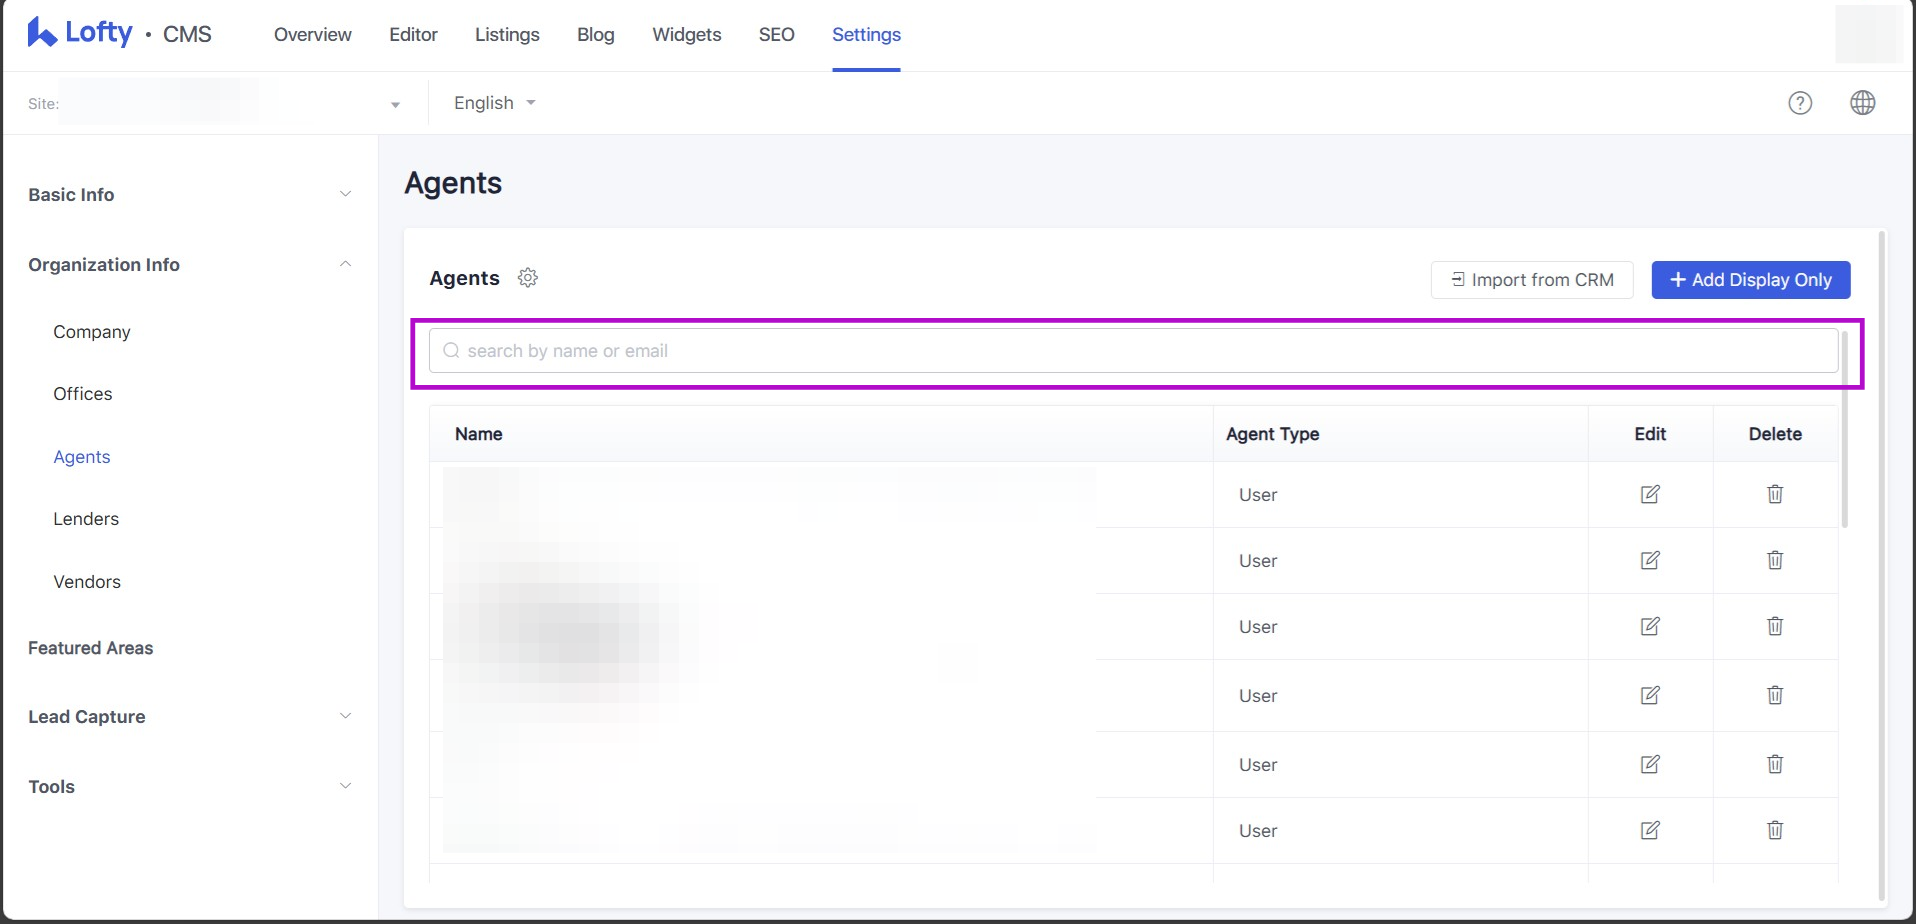Delete the second agent row with trash icon
This screenshot has height=924, width=1916.
tap(1775, 560)
